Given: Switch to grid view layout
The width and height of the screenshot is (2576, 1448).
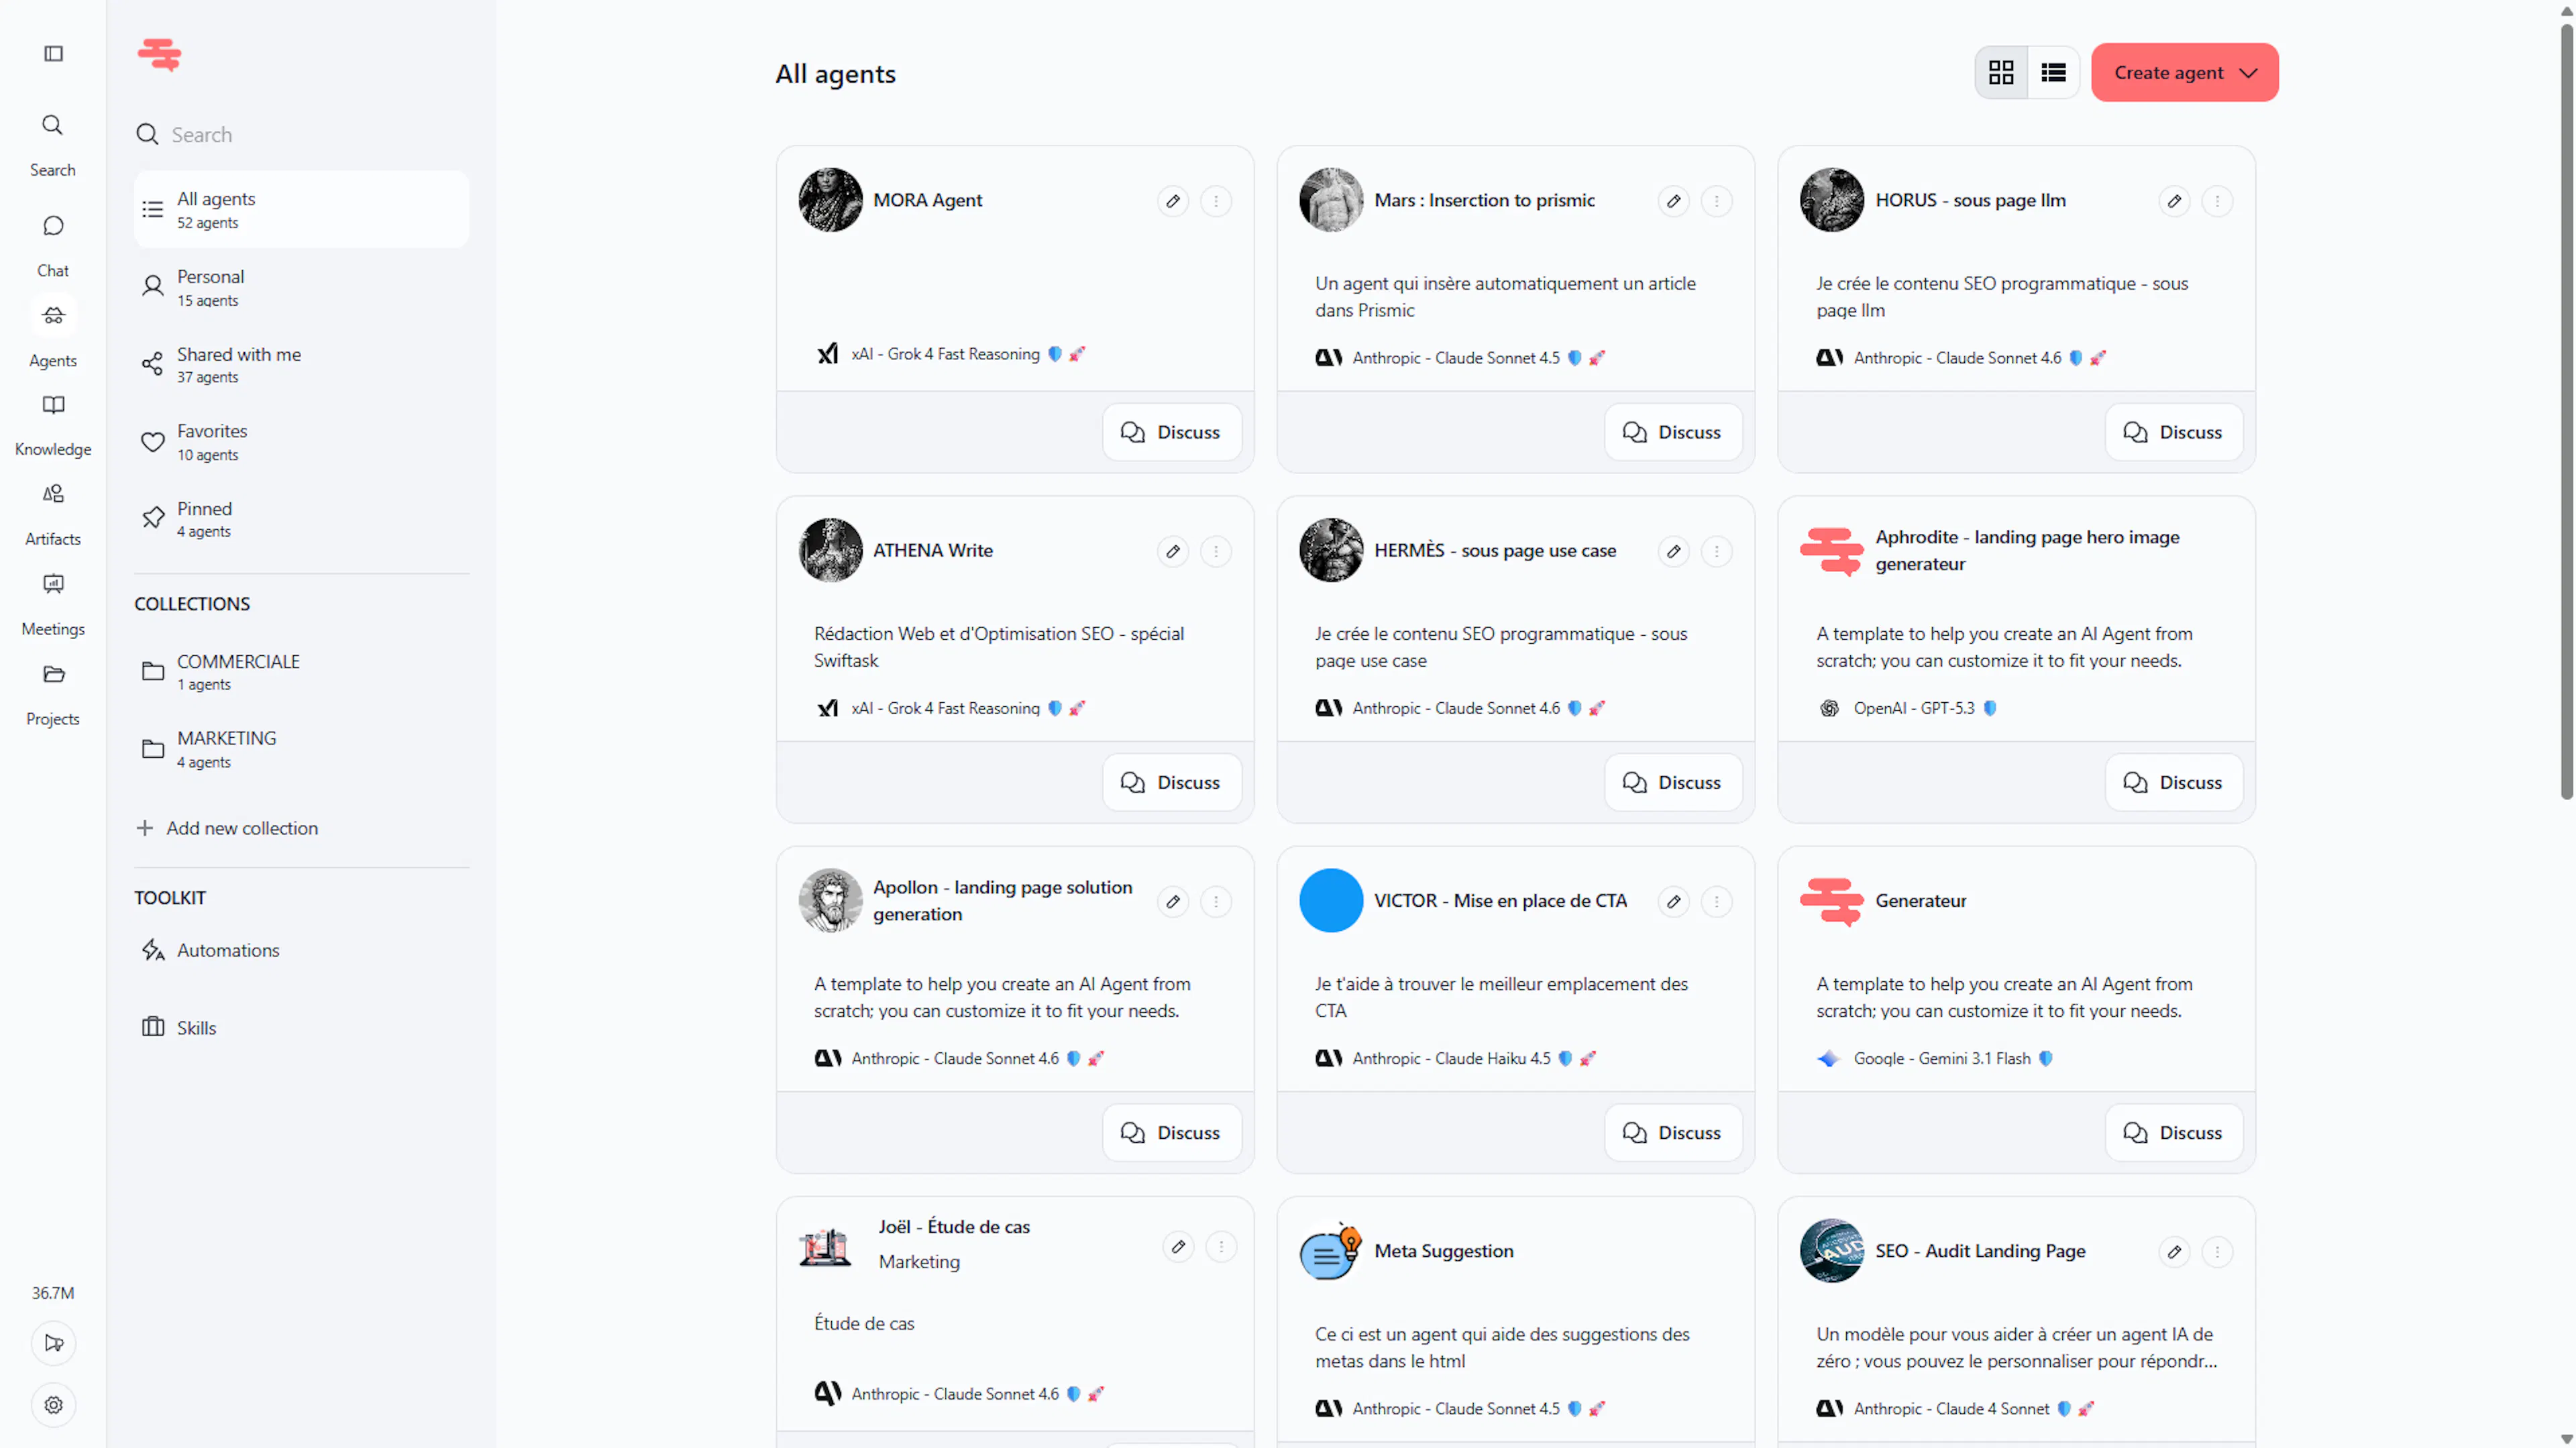Looking at the screenshot, I should tap(2001, 72).
